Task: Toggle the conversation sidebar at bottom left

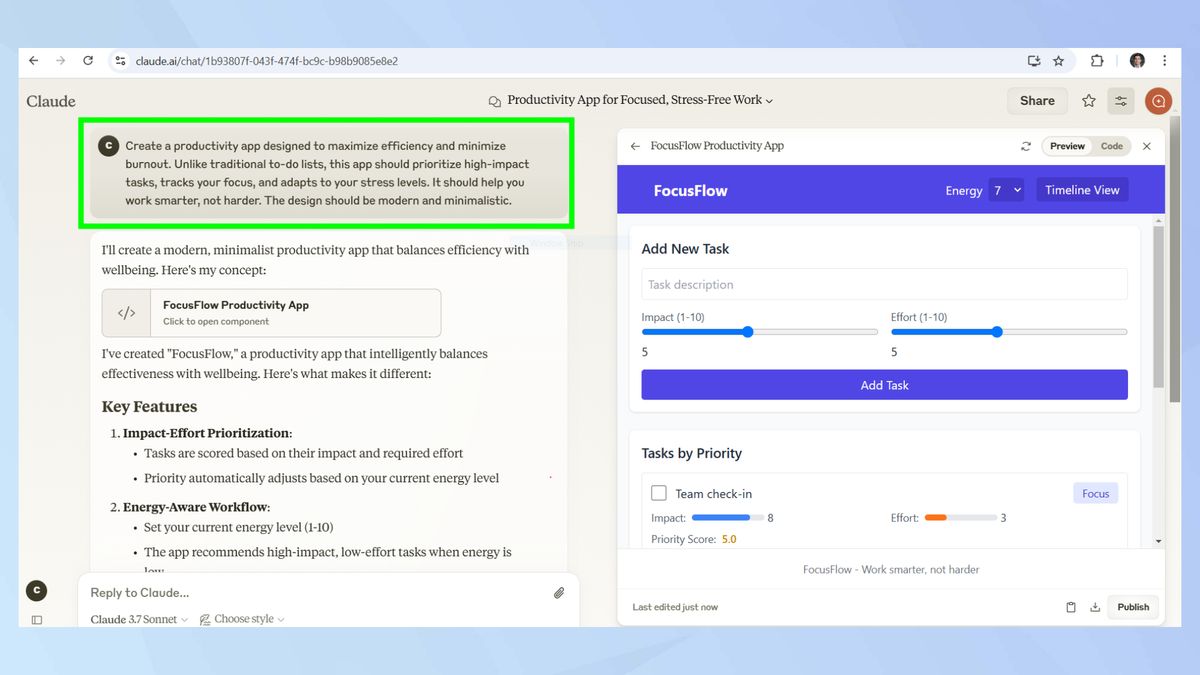Action: pyautogui.click(x=36, y=620)
